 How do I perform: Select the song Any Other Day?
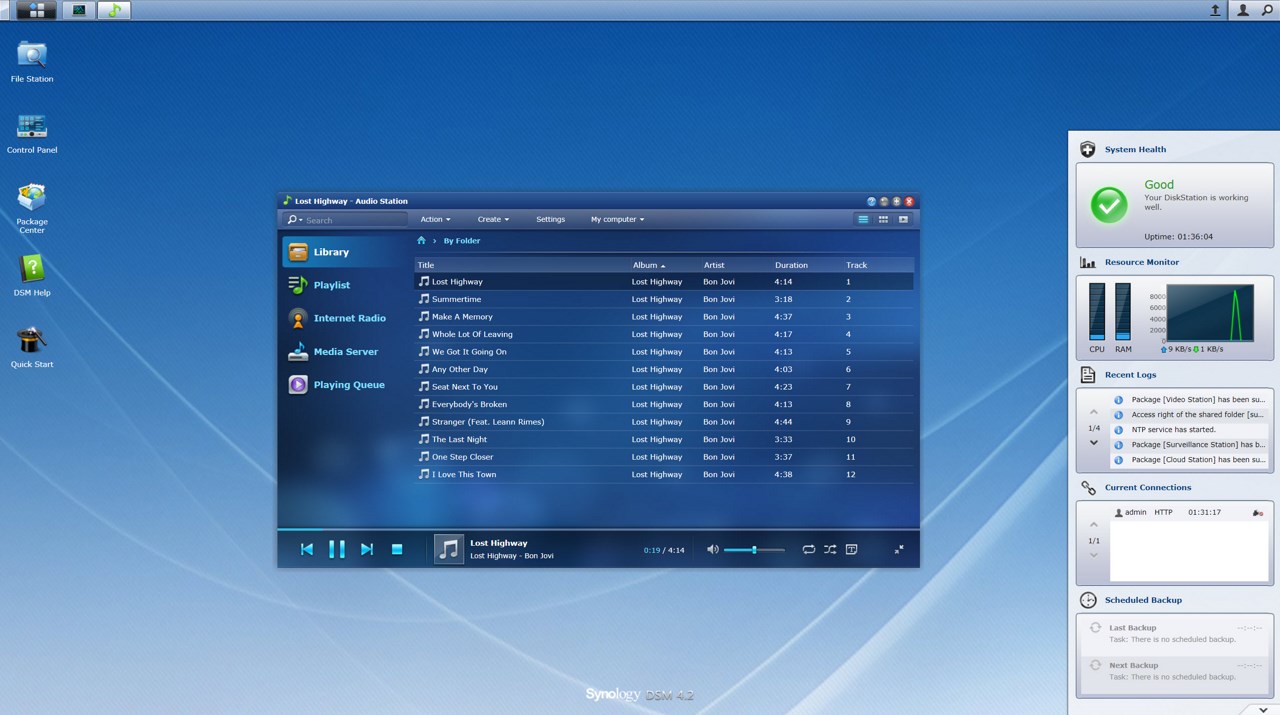(x=664, y=369)
